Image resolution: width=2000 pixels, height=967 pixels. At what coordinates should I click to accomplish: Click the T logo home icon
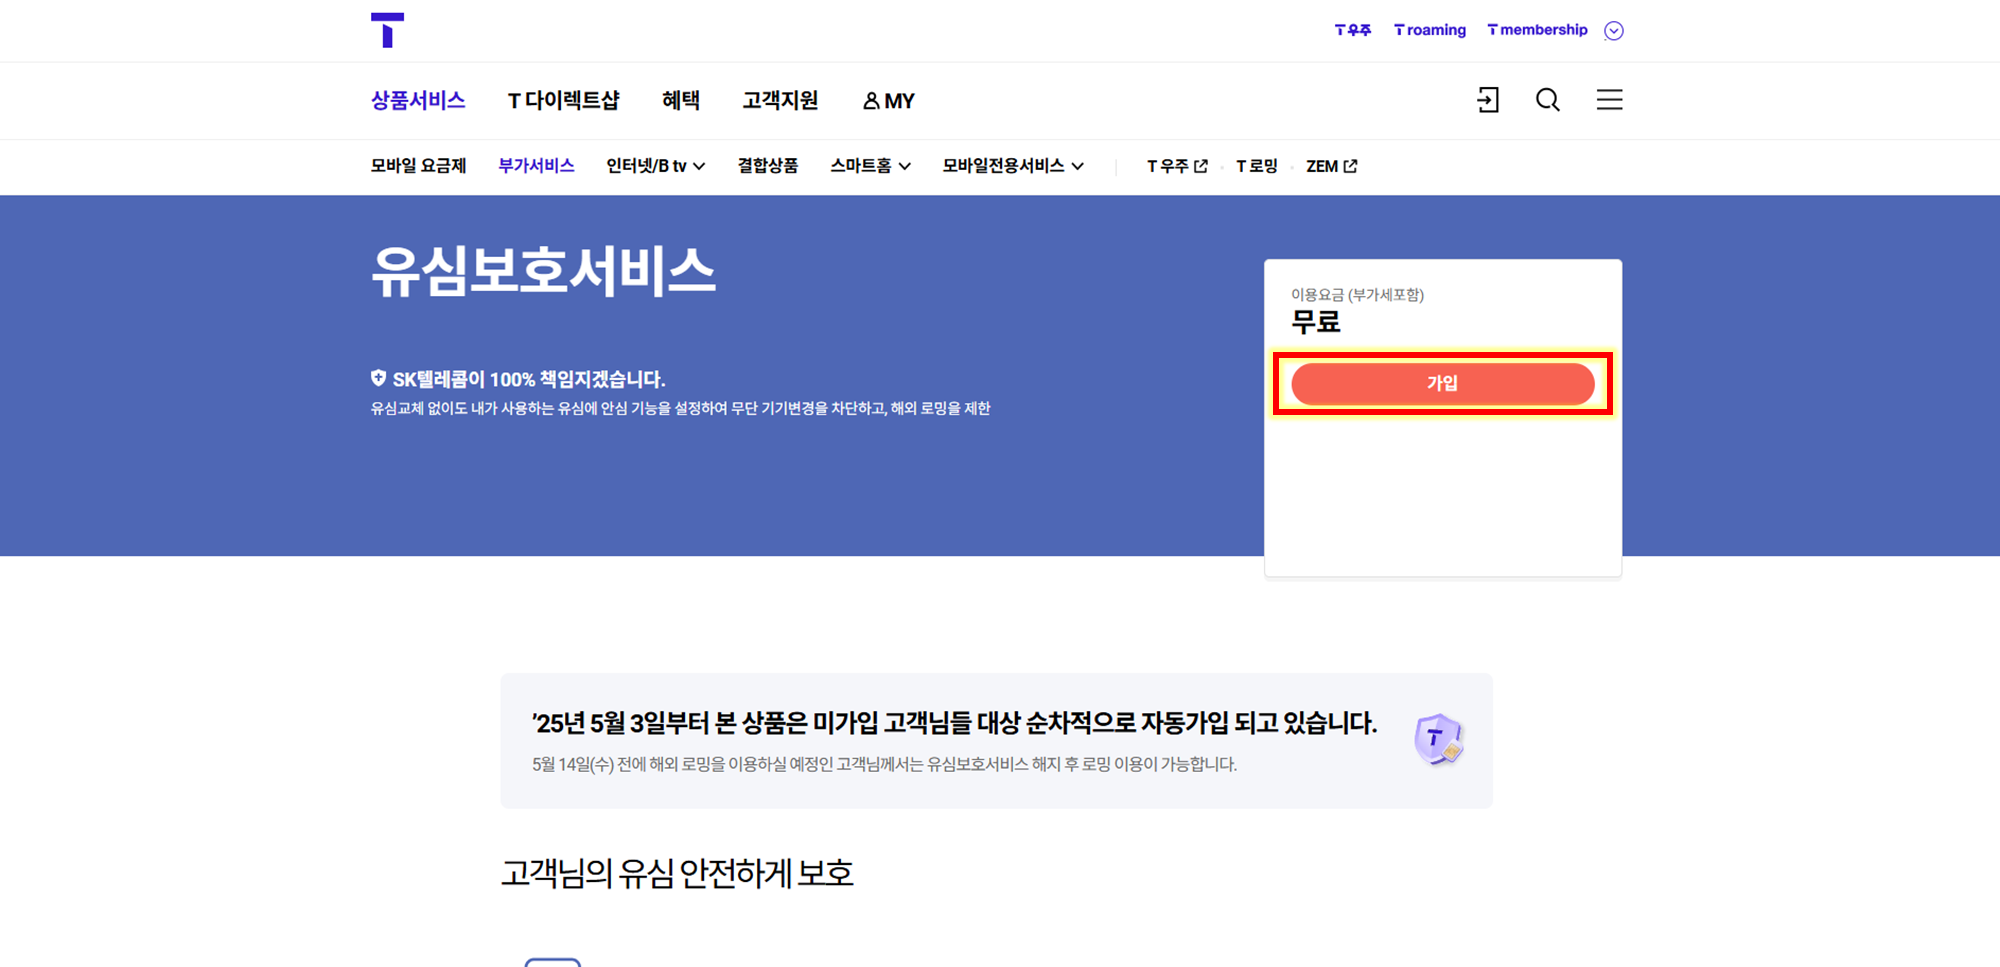point(387,30)
